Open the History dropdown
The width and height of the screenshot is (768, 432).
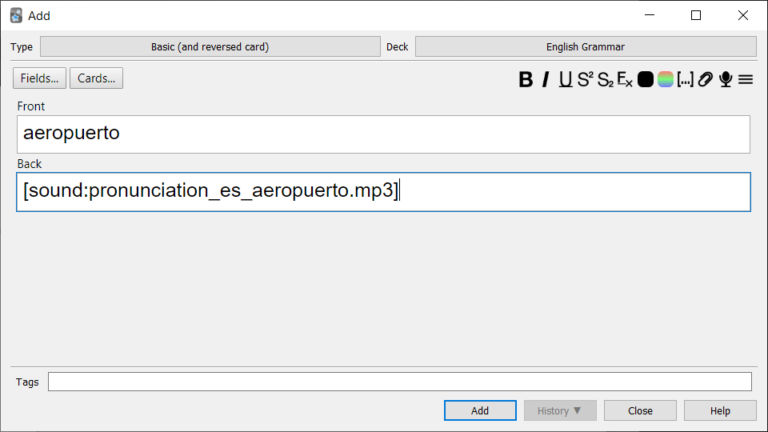pyautogui.click(x=560, y=411)
